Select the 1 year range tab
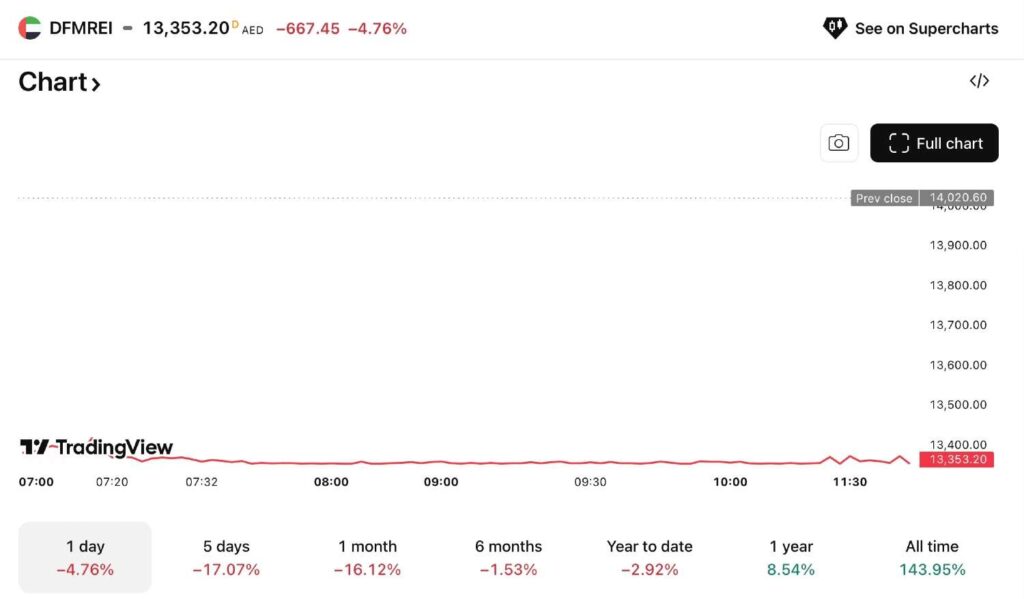This screenshot has width=1024, height=599. click(791, 557)
